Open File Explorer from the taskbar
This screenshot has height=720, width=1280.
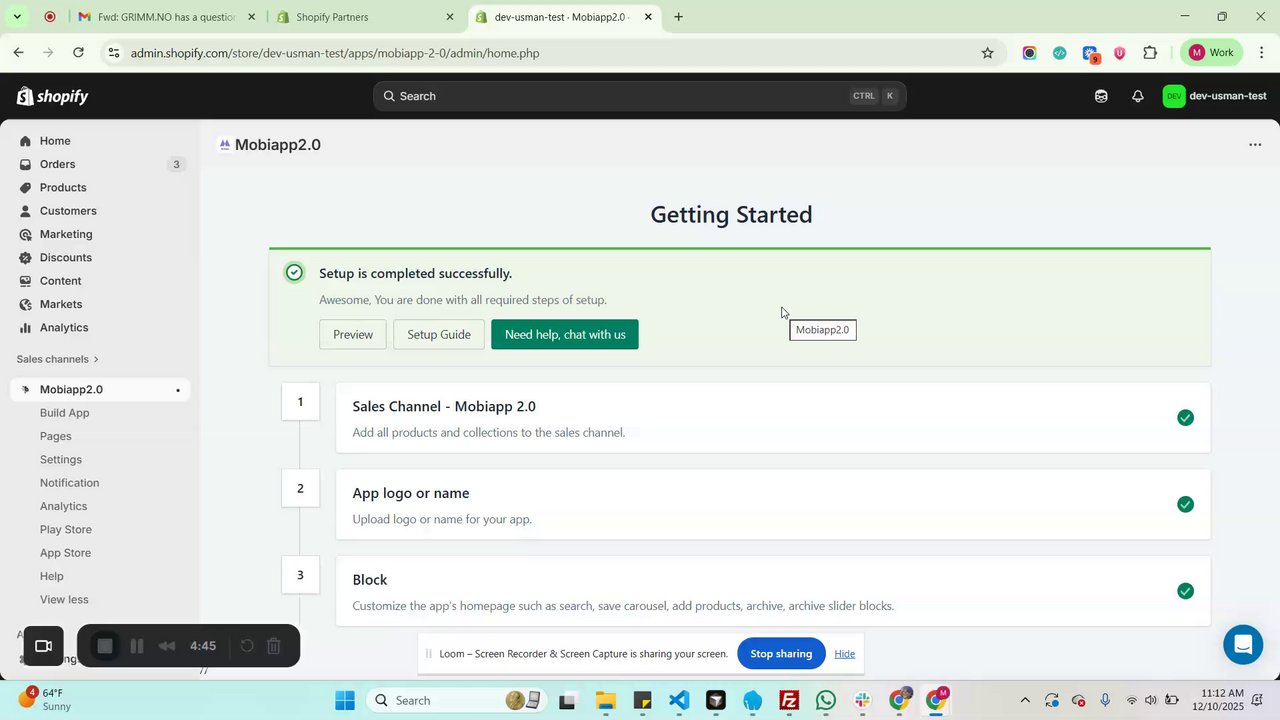click(x=605, y=701)
